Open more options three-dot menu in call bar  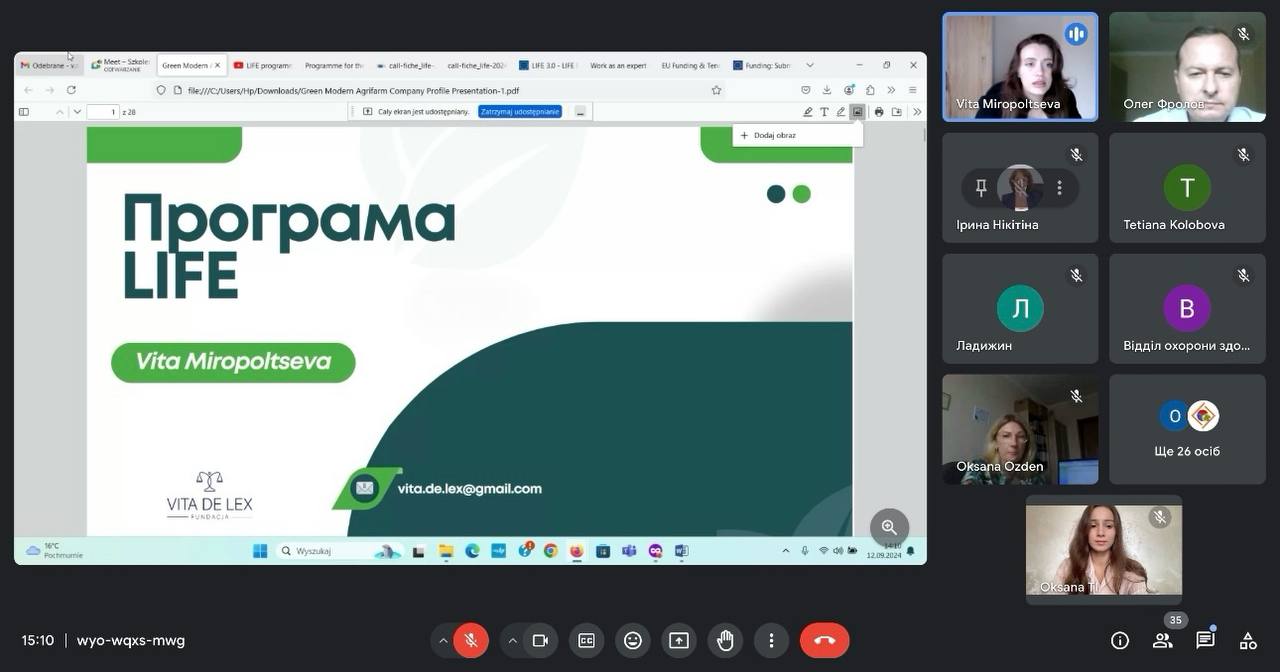(x=770, y=640)
